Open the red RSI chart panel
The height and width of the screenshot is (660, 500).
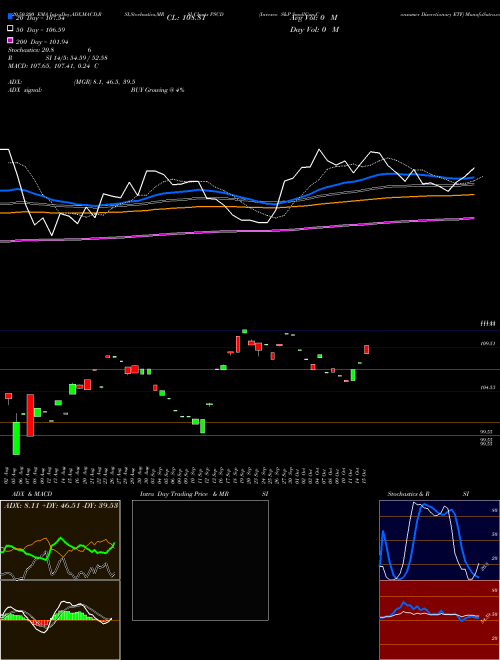(439, 620)
